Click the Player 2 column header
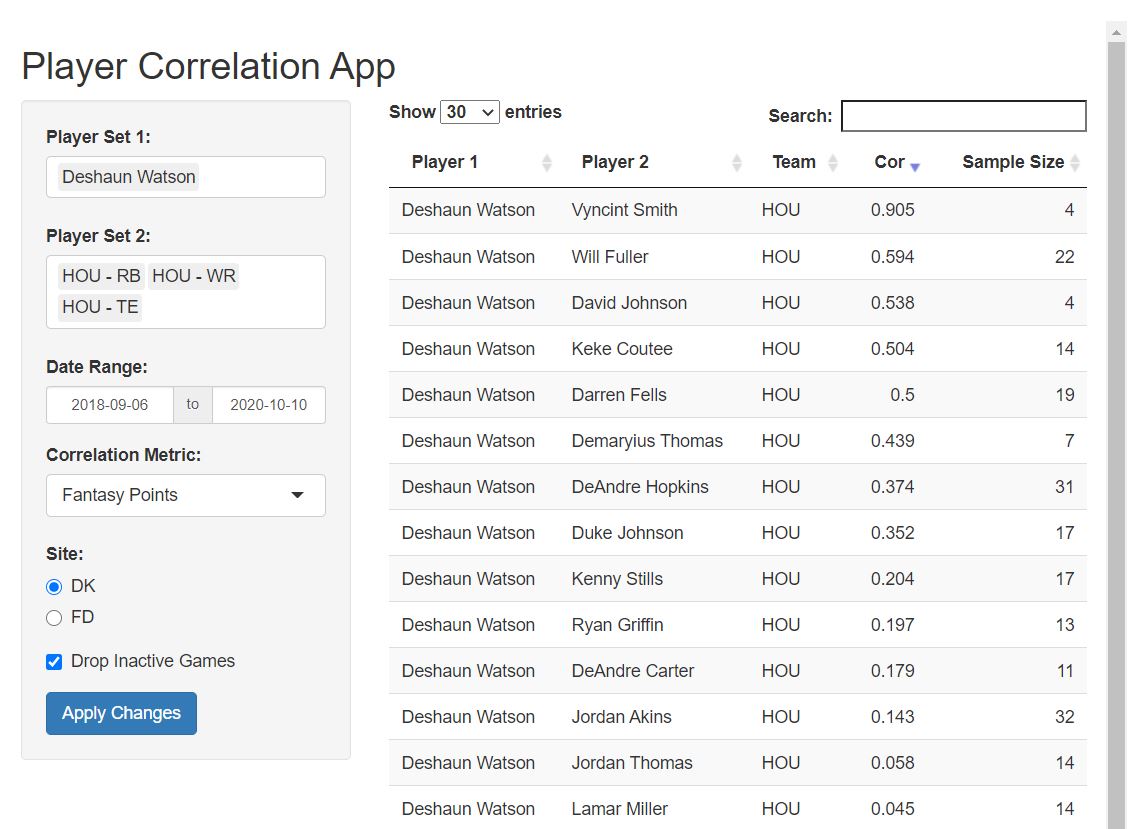 coord(654,162)
